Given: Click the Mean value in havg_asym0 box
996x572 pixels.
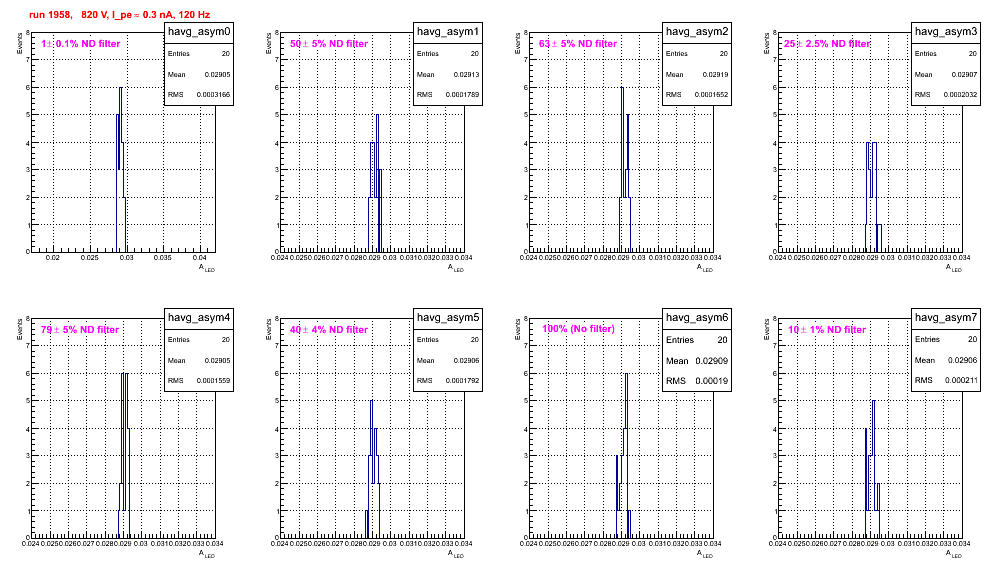Looking at the screenshot, I should [217, 74].
